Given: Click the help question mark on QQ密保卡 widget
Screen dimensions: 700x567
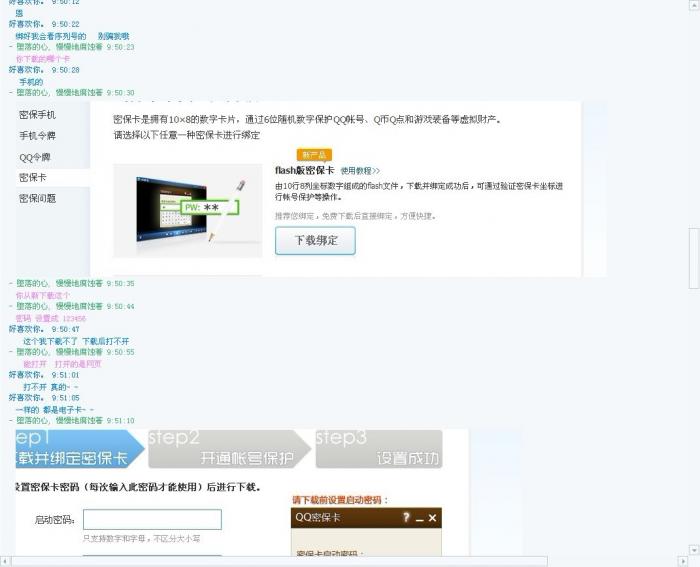Looking at the screenshot, I should tap(406, 517).
